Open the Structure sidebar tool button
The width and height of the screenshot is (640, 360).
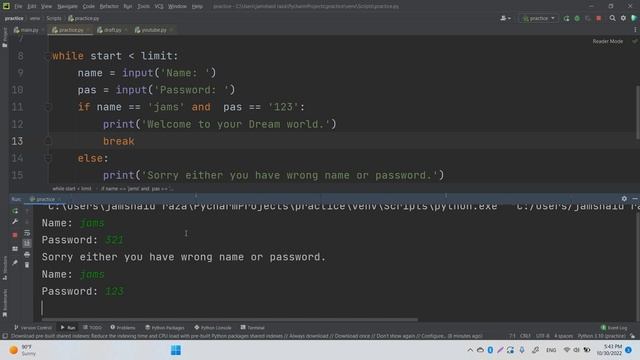(x=4, y=268)
